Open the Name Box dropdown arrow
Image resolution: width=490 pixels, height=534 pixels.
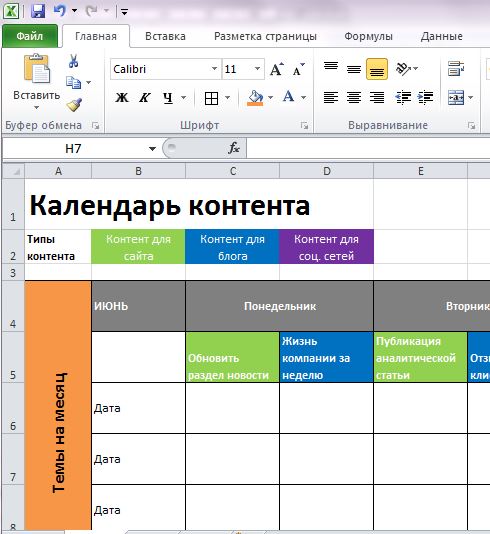click(x=152, y=148)
